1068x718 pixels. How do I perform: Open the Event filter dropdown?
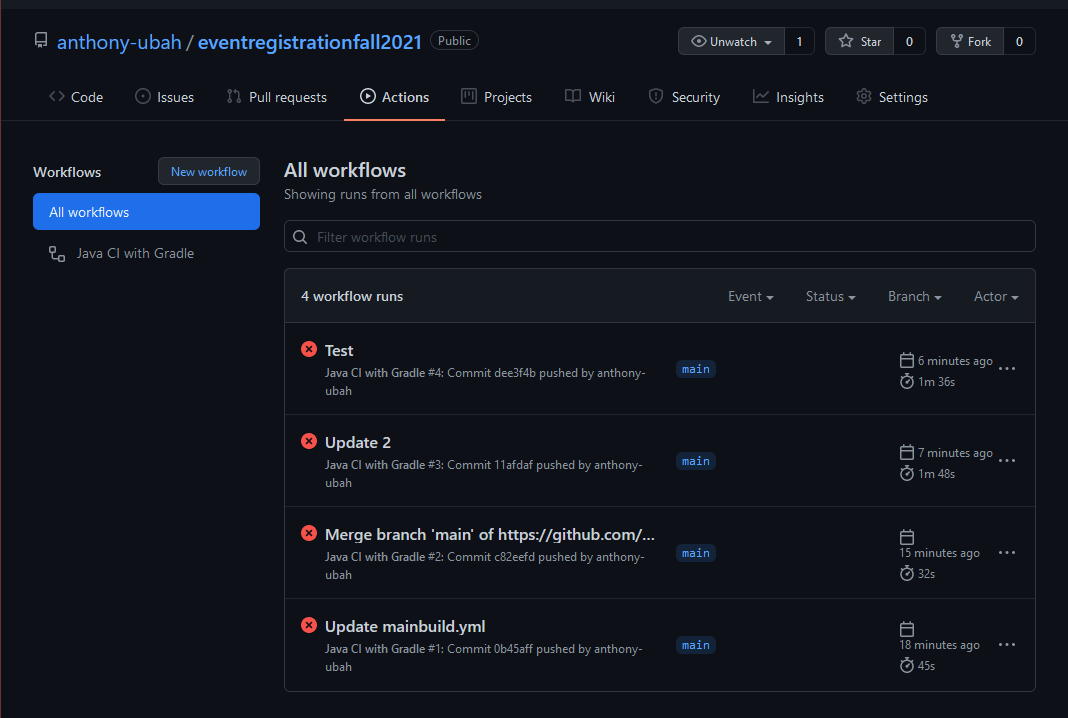pos(750,297)
